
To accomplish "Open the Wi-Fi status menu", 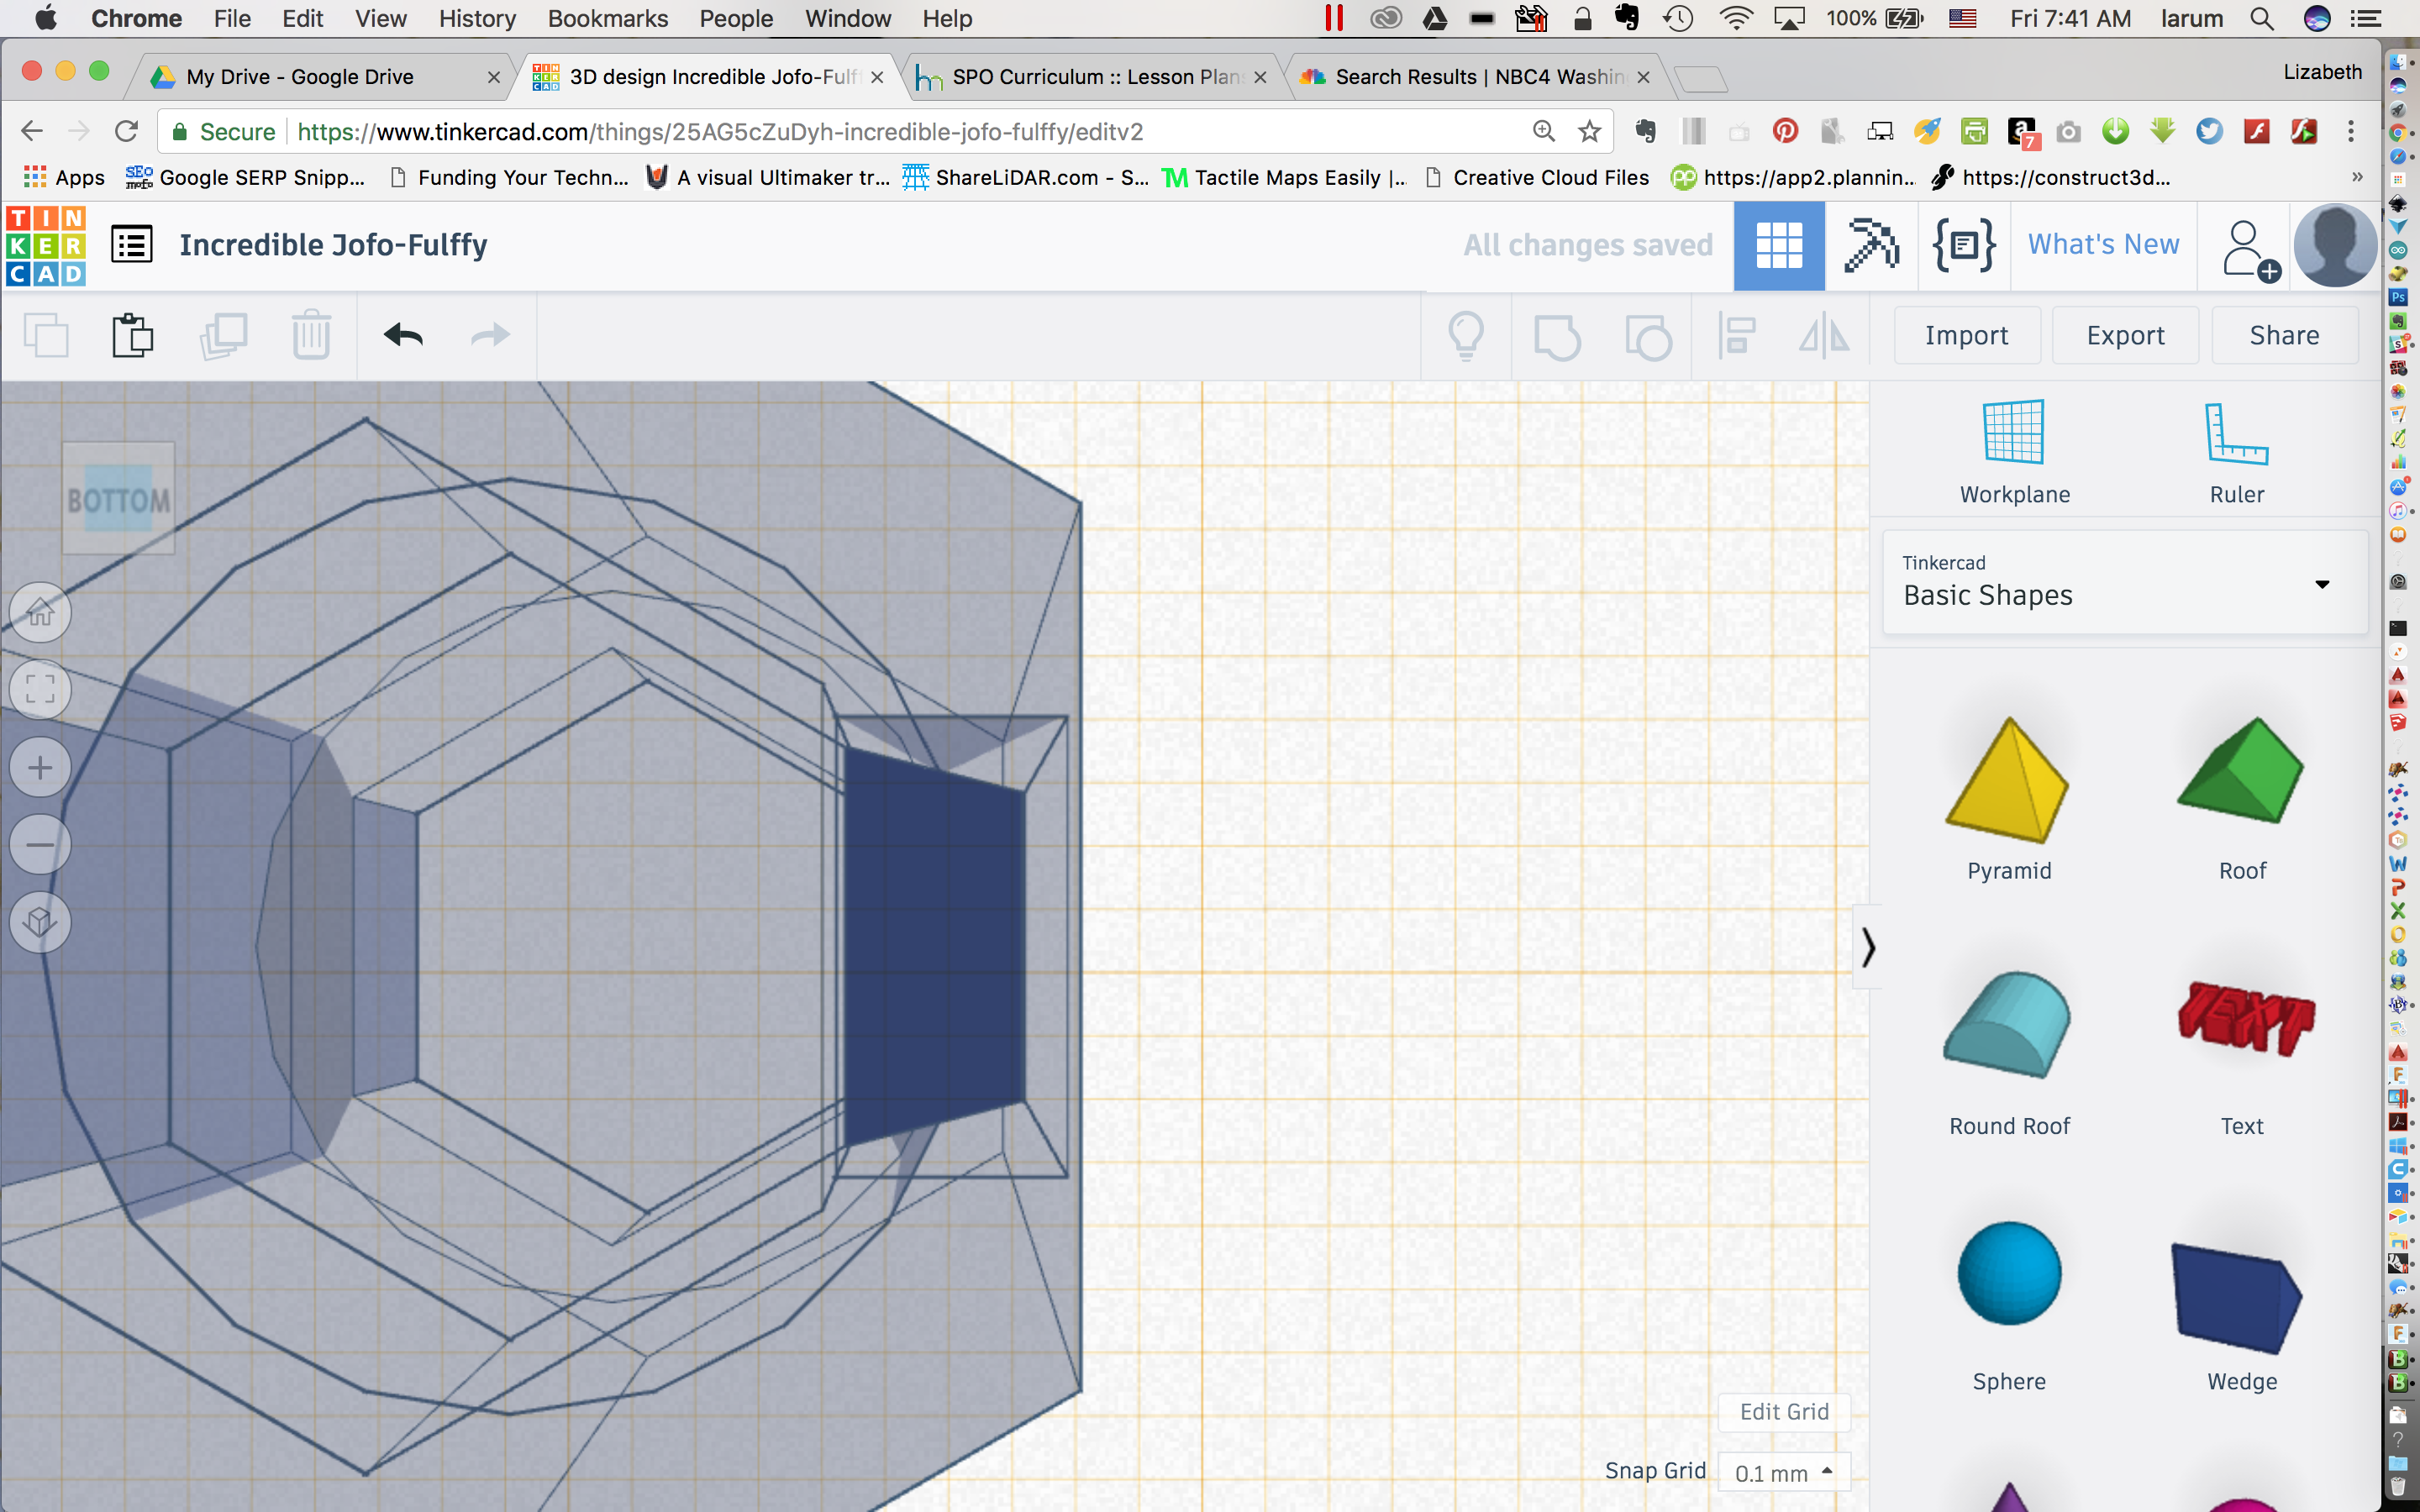I will pos(1736,19).
